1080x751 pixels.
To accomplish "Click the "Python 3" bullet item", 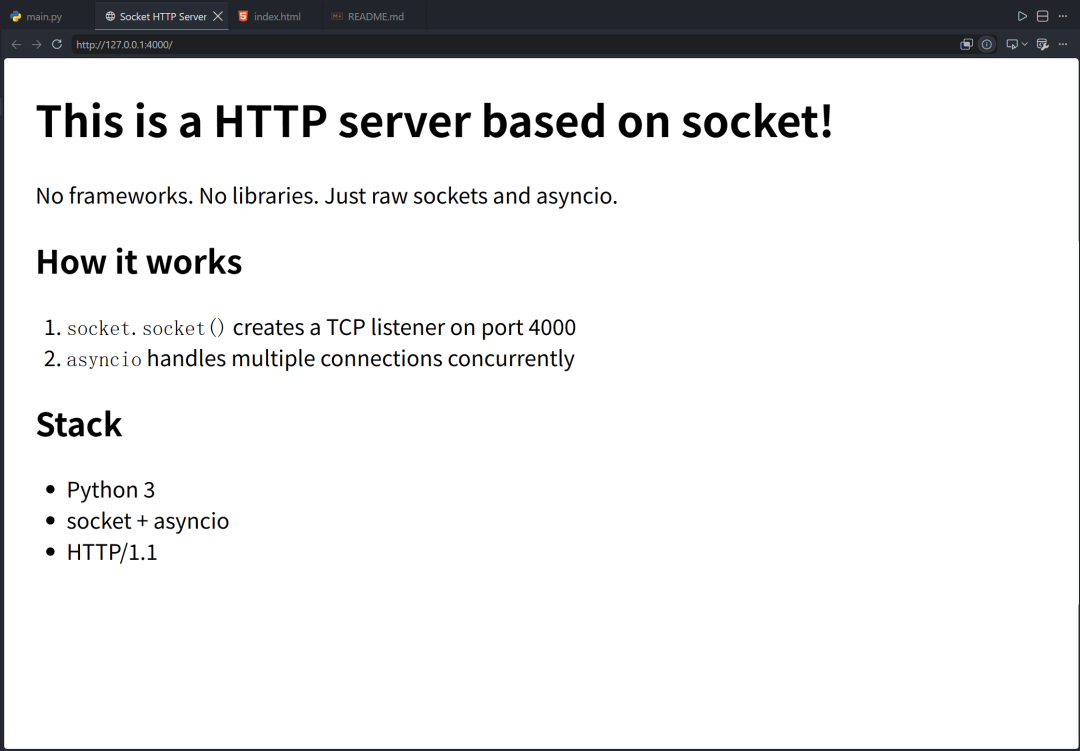I will (111, 490).
